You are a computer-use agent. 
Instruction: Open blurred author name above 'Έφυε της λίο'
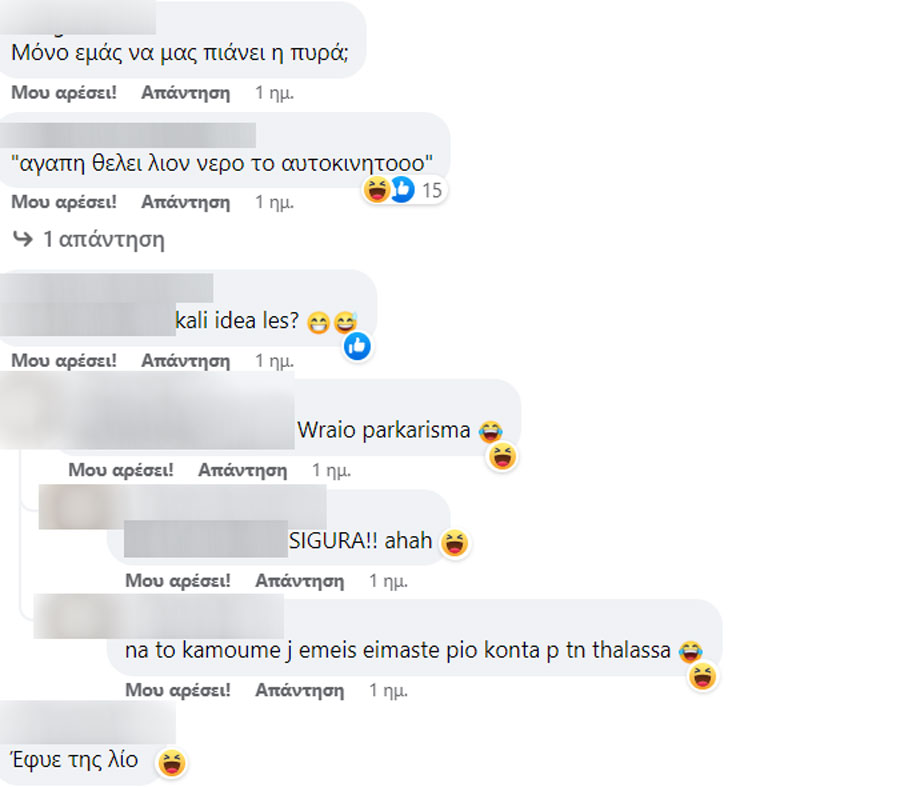(x=88, y=722)
